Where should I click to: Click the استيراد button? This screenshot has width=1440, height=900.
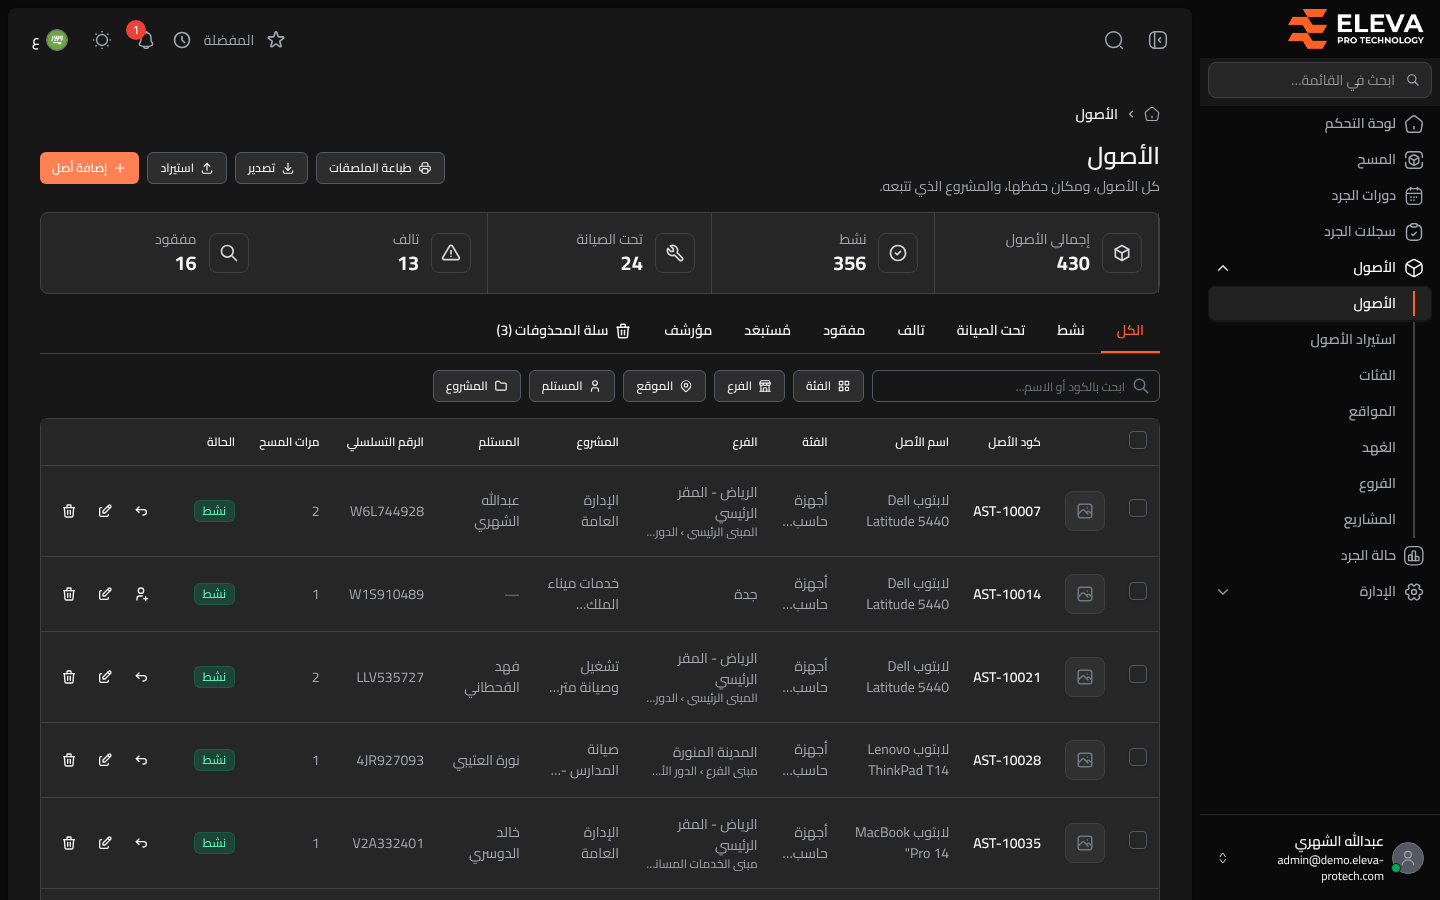tap(187, 168)
